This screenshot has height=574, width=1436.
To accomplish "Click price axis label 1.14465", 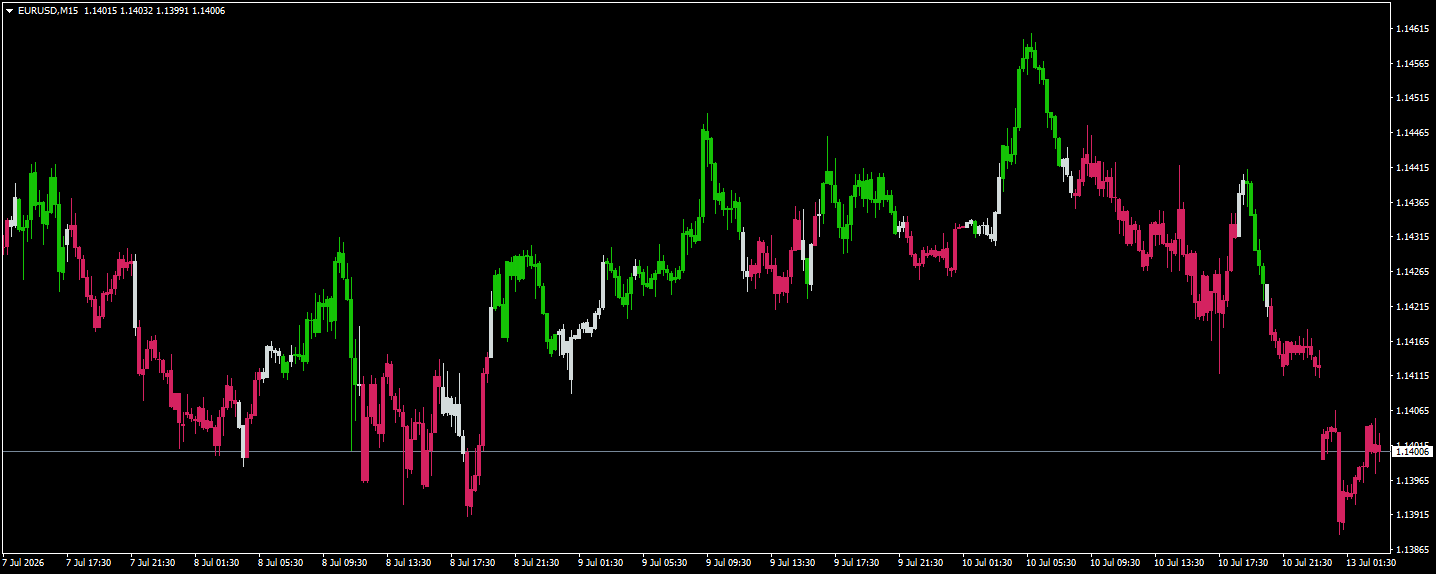I will point(1411,133).
